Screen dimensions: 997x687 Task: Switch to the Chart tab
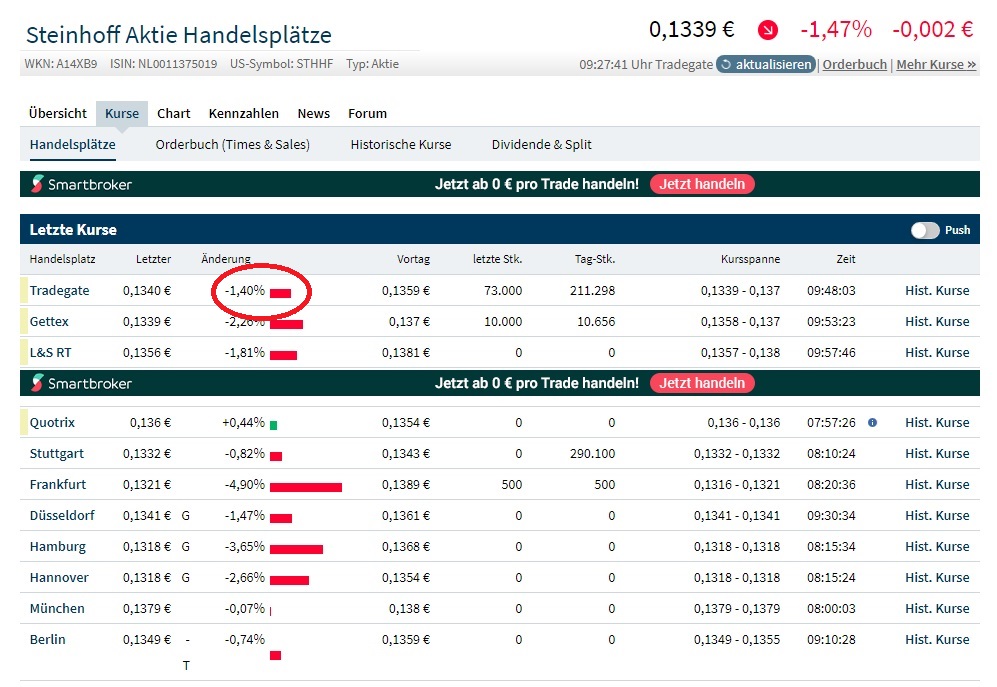[174, 113]
